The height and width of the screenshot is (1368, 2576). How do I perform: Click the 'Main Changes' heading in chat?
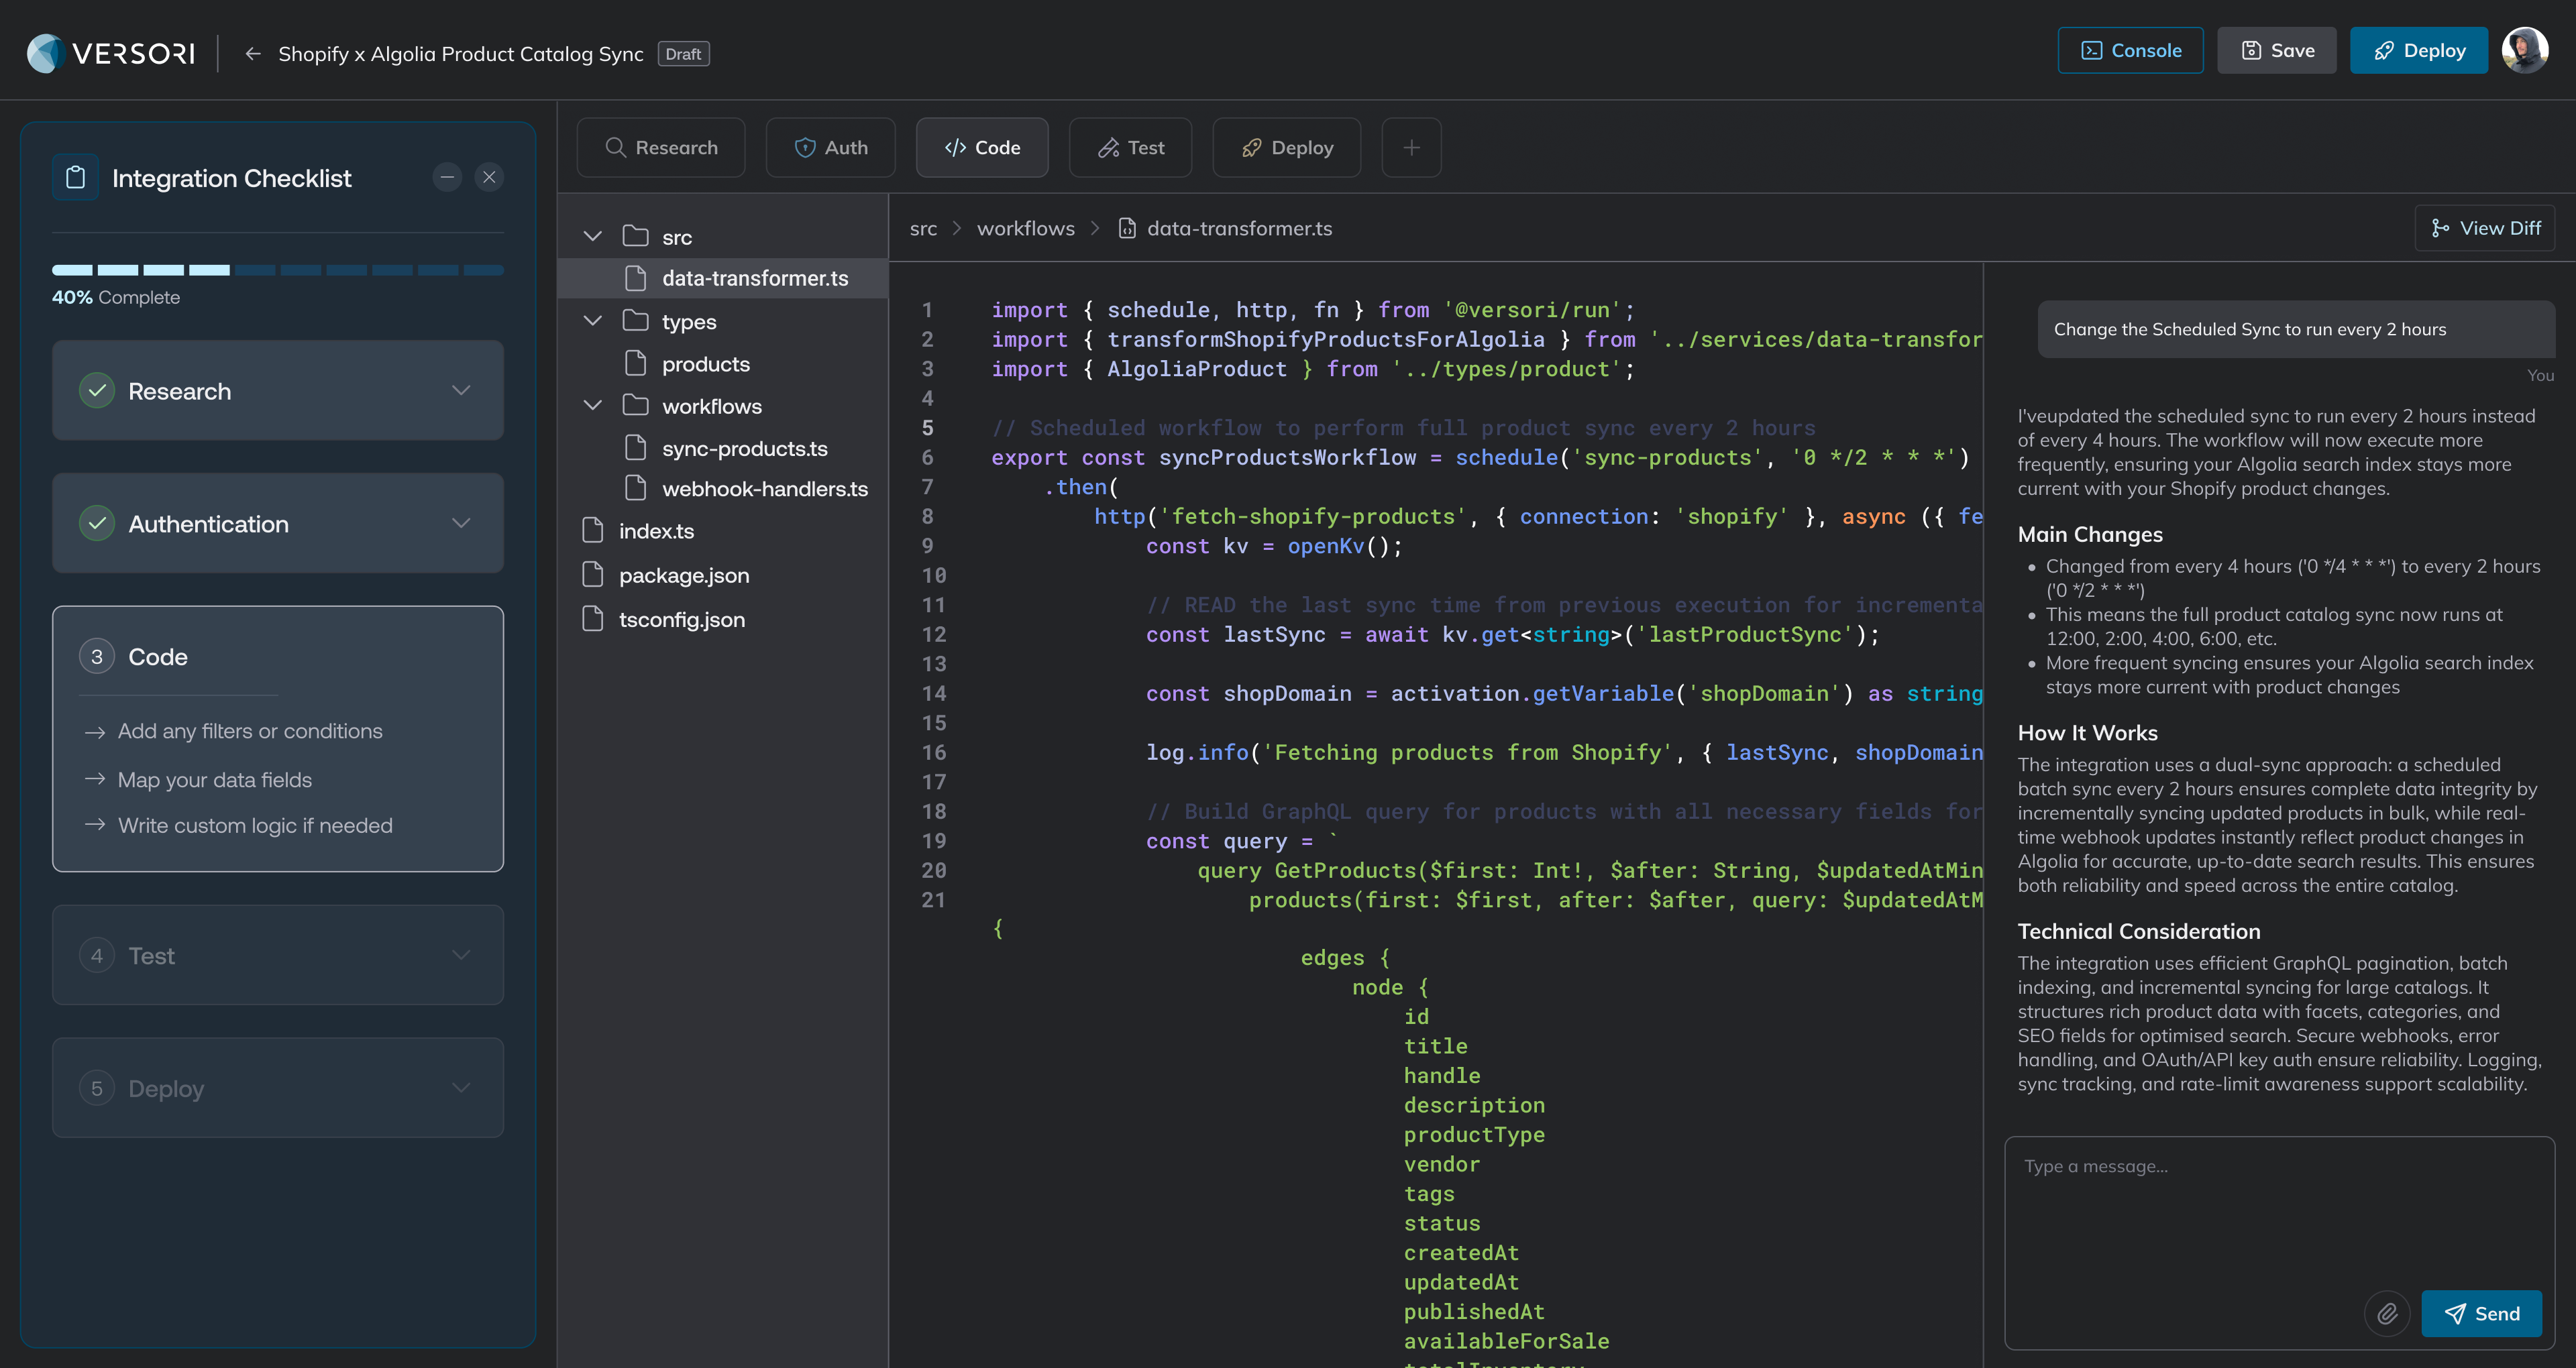pos(2090,534)
